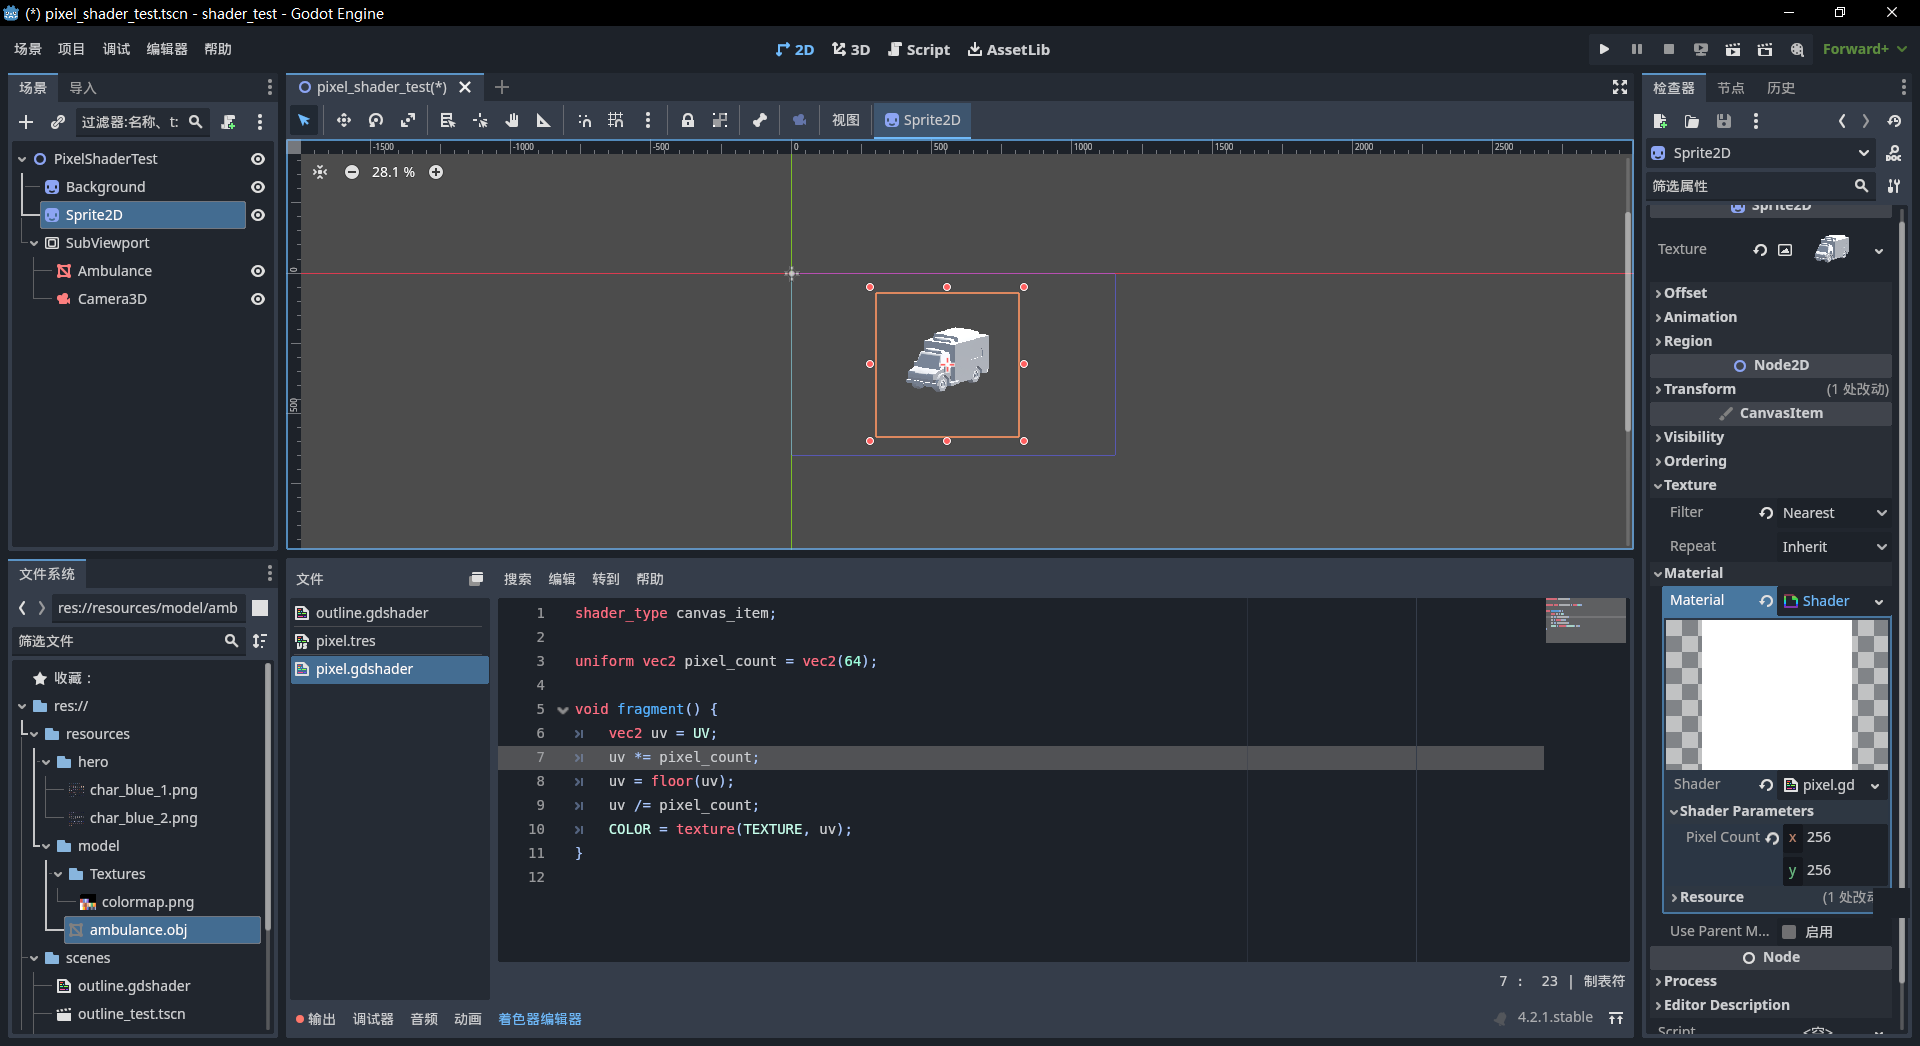
Task: Toggle visibility of Ambulance node
Action: (x=258, y=271)
